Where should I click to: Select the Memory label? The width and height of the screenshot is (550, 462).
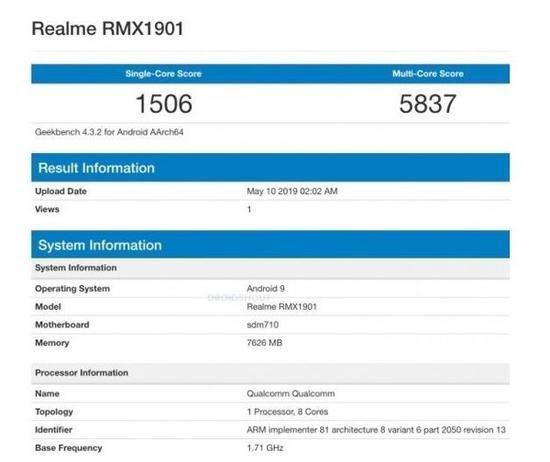click(52, 343)
